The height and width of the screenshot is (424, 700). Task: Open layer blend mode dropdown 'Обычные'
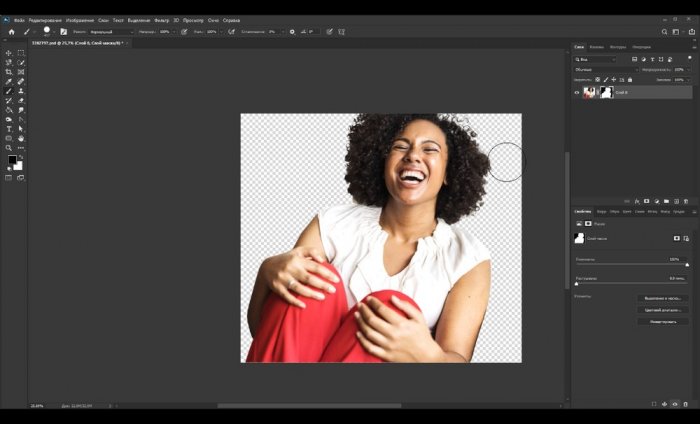coord(606,69)
